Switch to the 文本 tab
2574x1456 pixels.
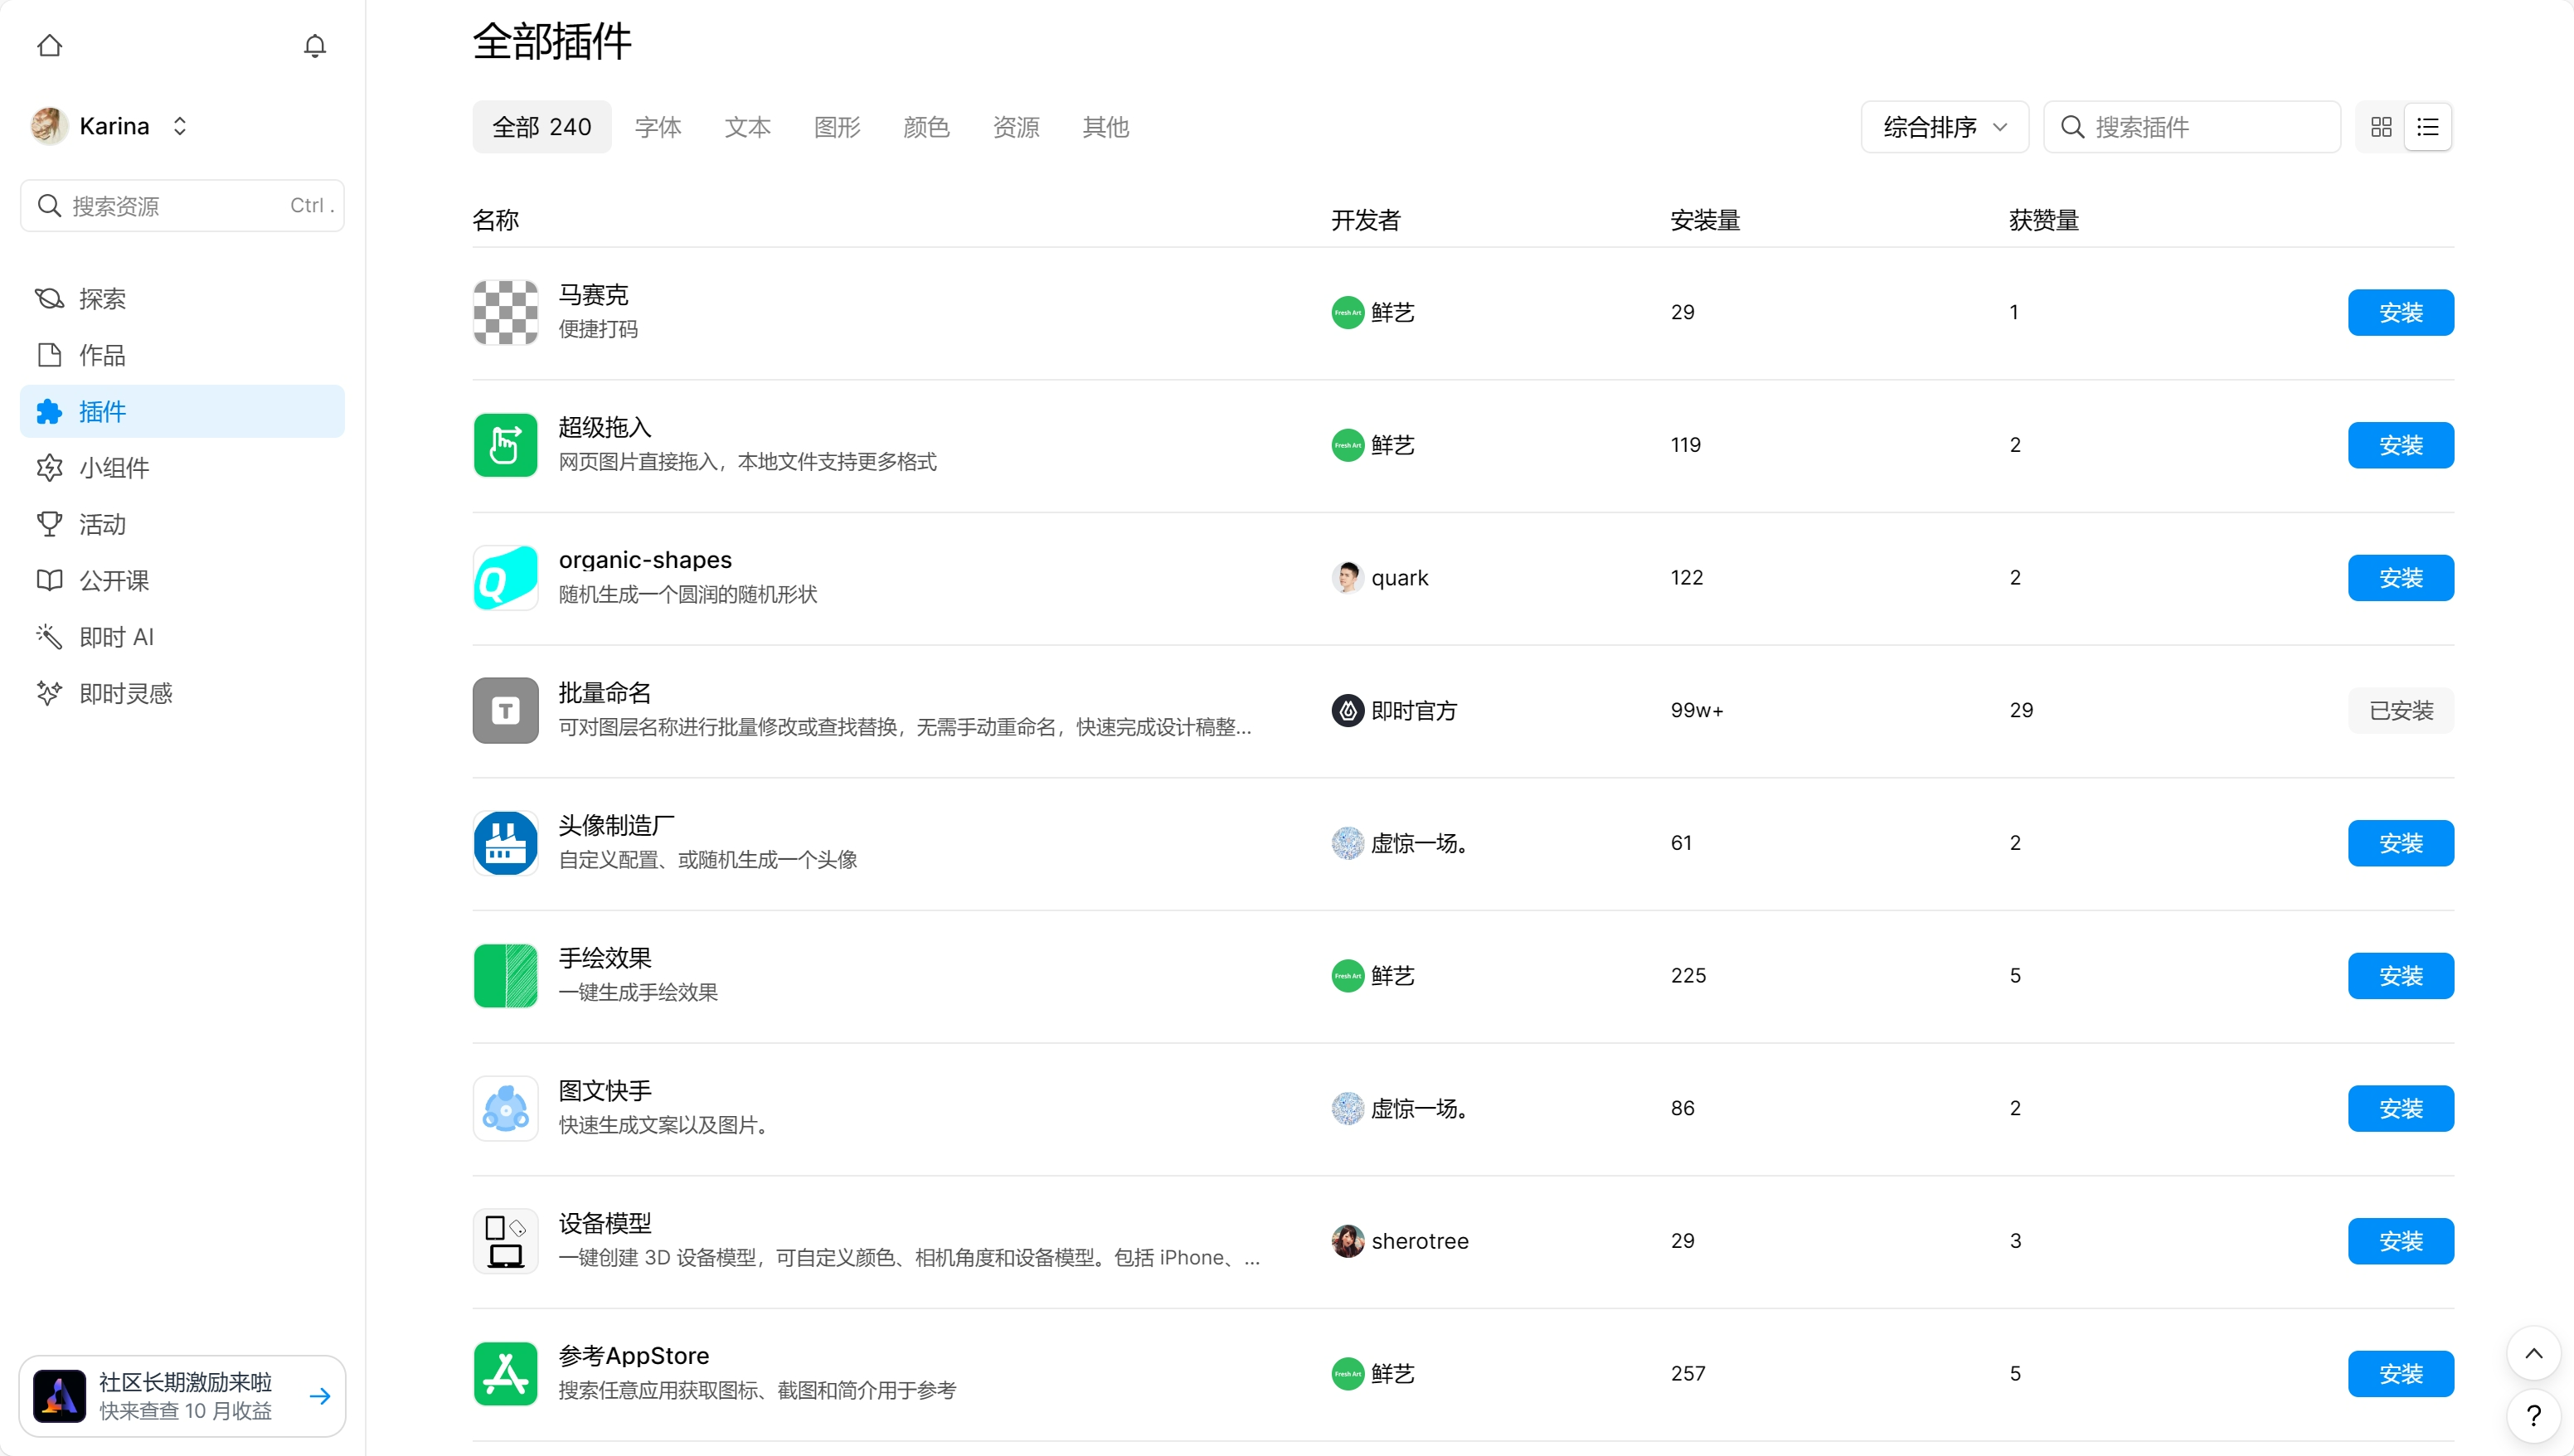tap(747, 127)
